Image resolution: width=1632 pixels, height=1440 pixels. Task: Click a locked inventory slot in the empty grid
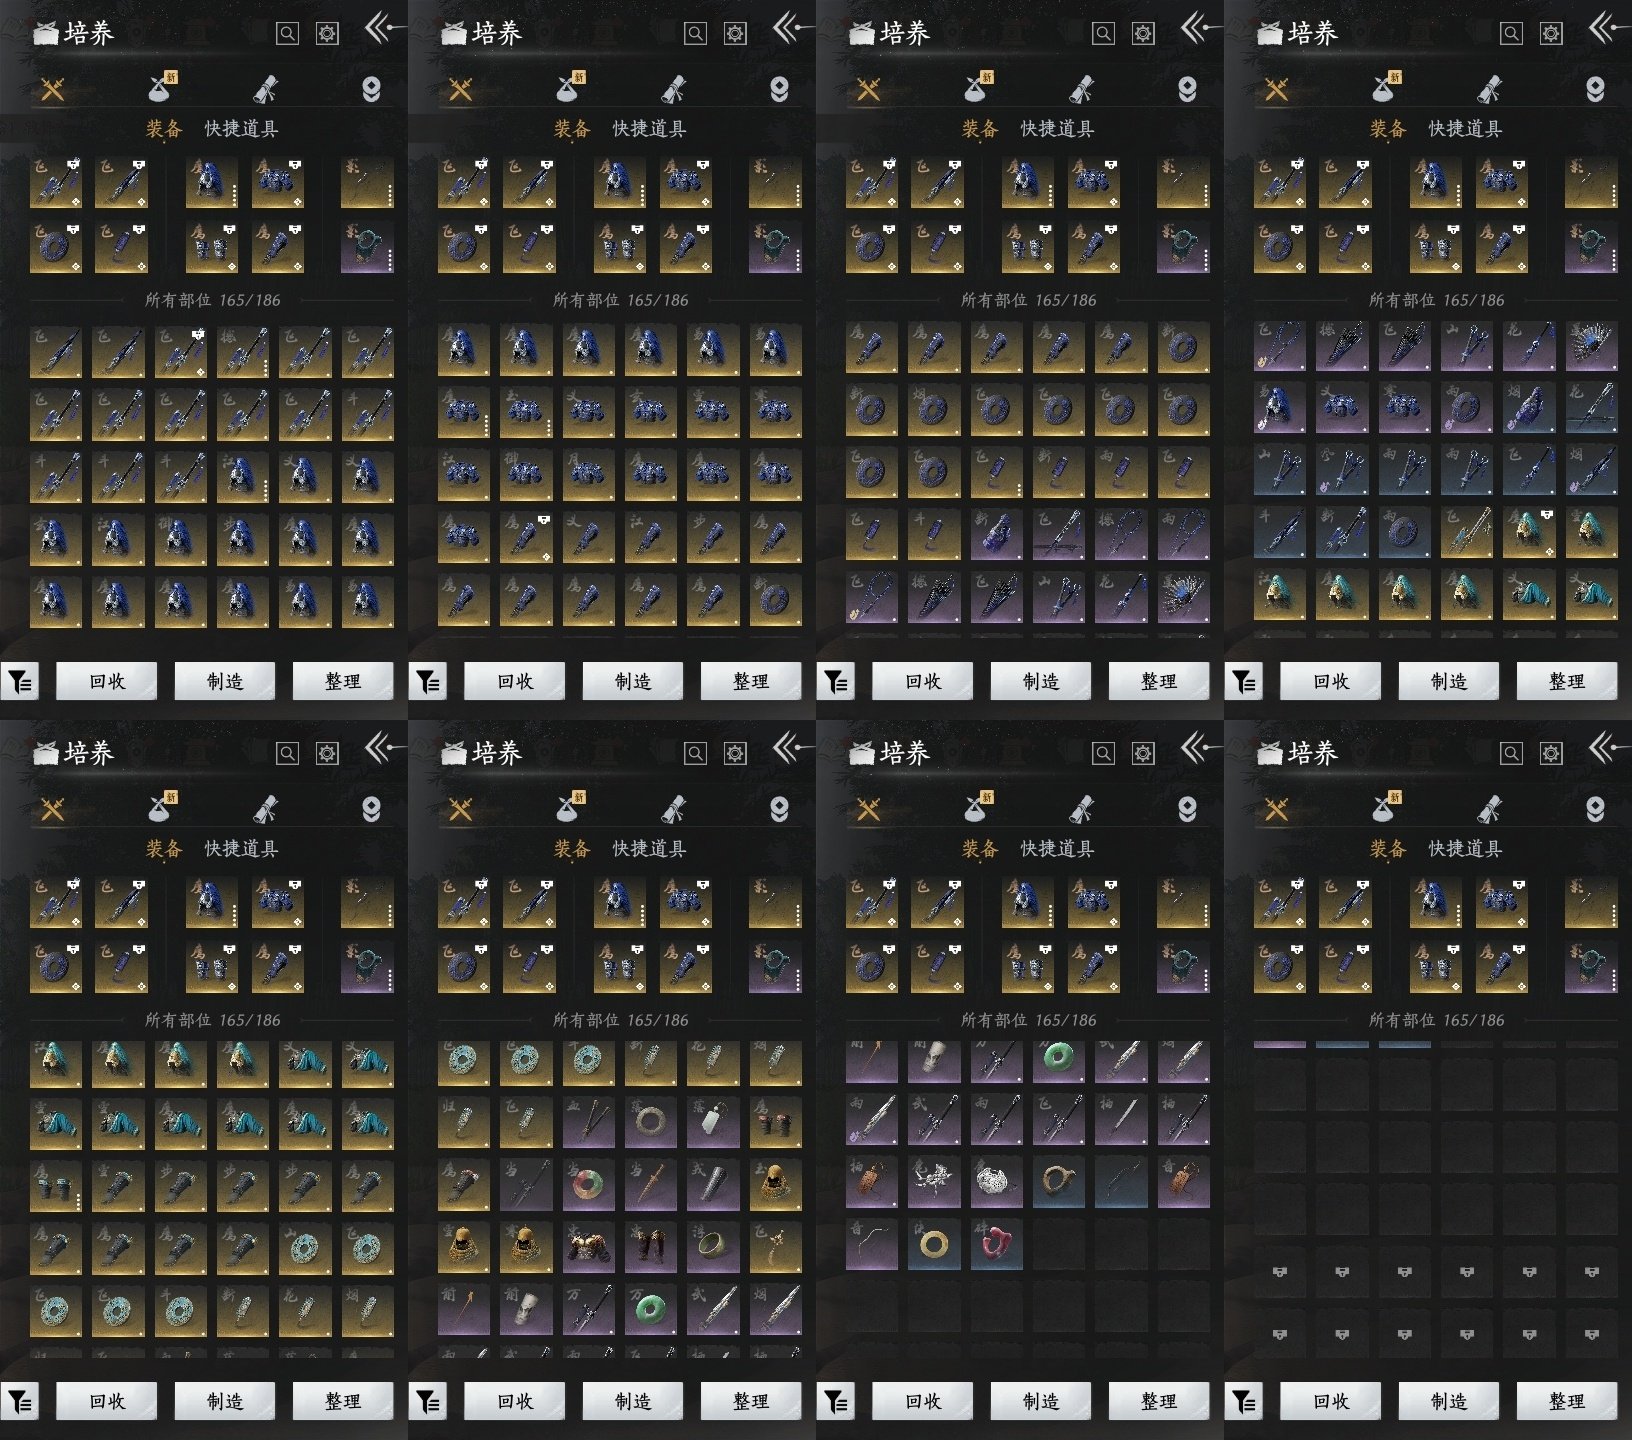(1280, 1273)
